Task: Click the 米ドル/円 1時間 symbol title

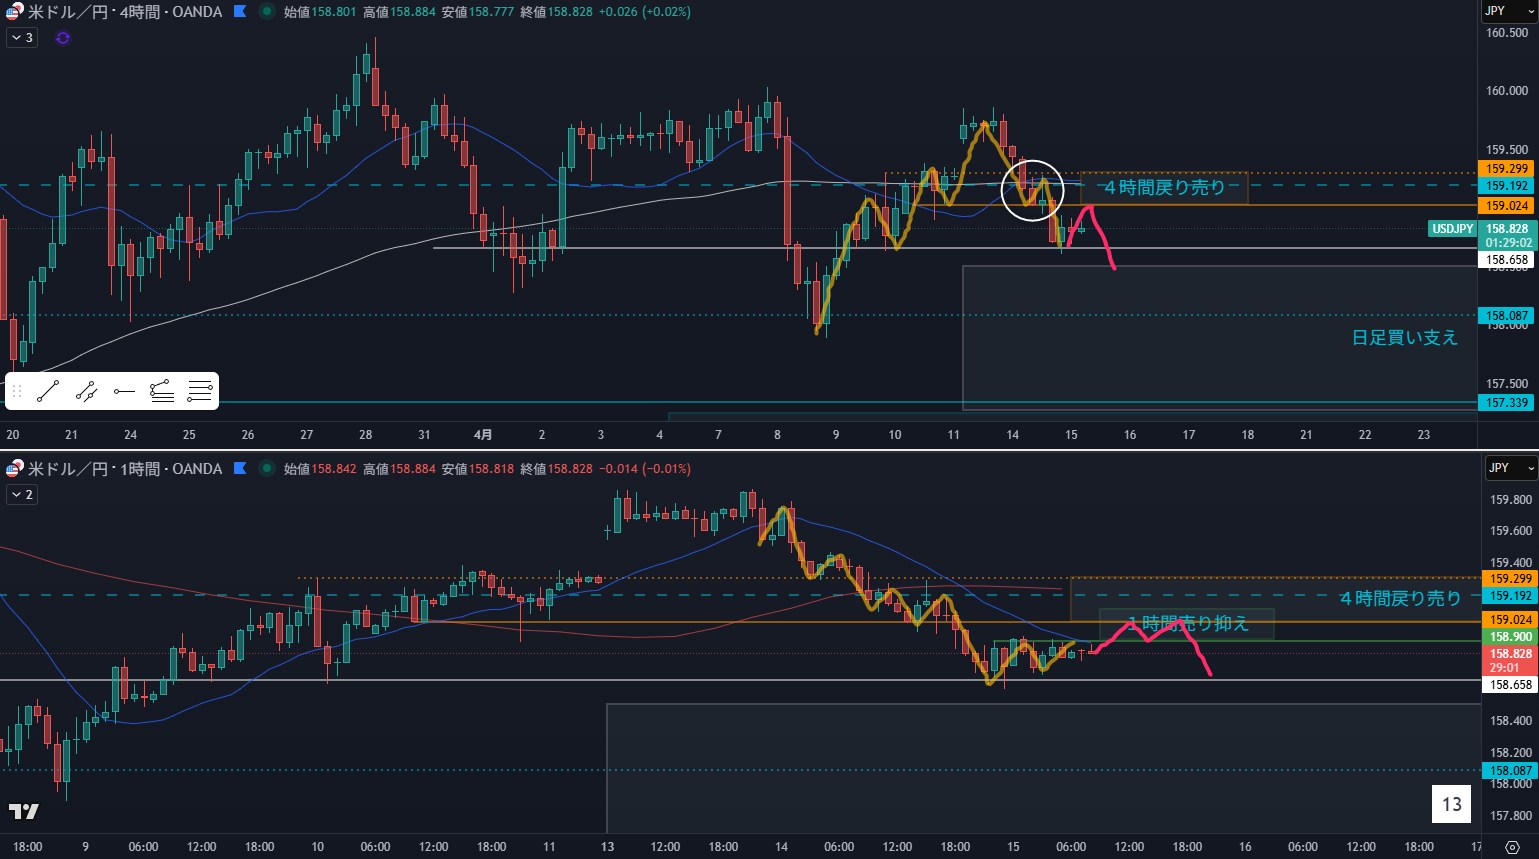Action: tap(124, 468)
